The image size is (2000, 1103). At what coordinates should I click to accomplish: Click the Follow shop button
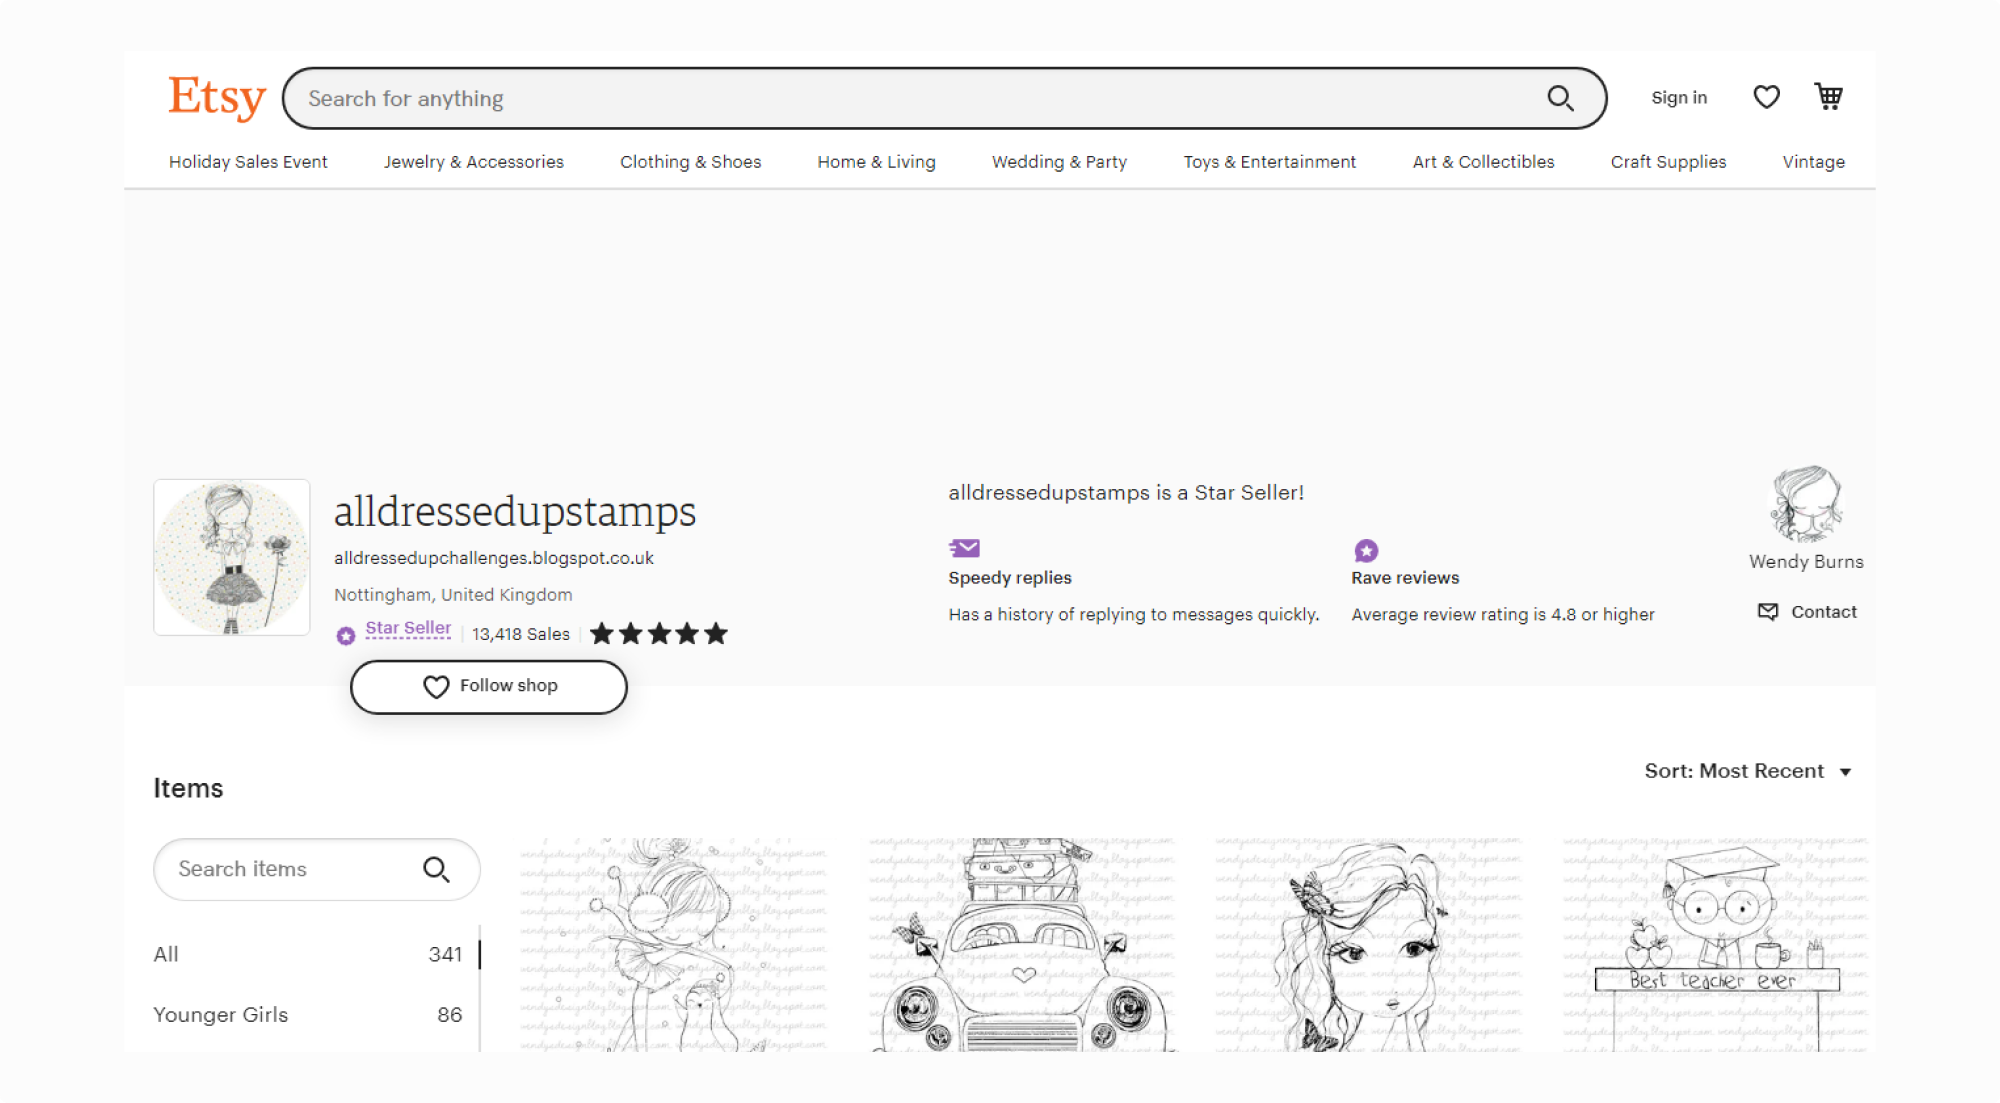[x=489, y=687]
